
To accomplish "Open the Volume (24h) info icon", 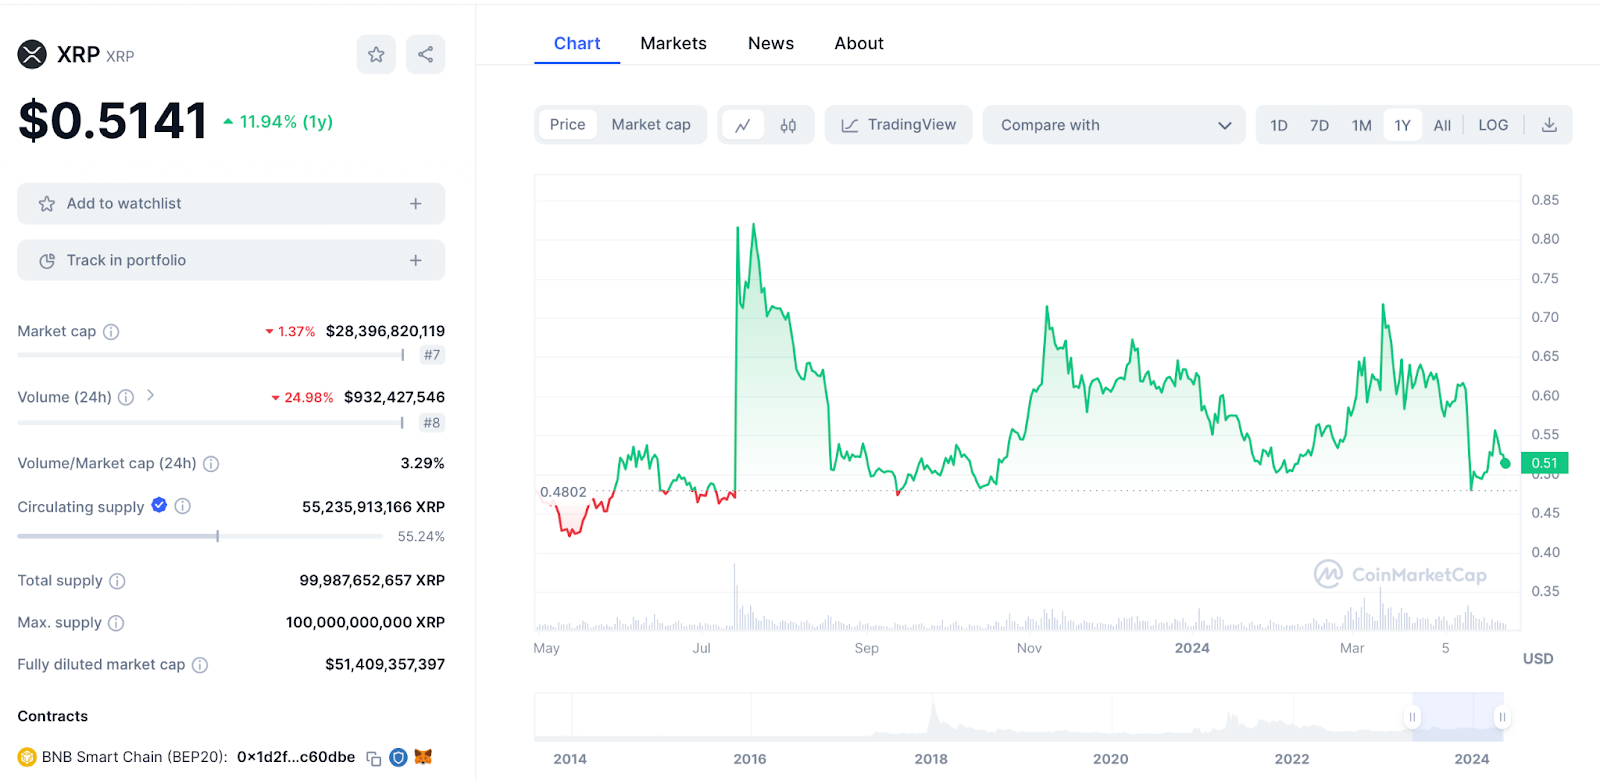I will (126, 398).
